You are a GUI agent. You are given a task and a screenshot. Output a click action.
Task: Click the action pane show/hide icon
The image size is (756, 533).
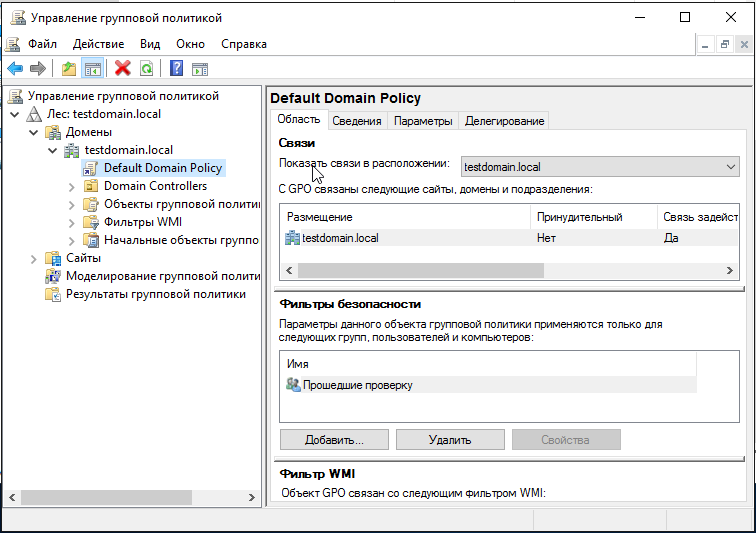tap(200, 68)
